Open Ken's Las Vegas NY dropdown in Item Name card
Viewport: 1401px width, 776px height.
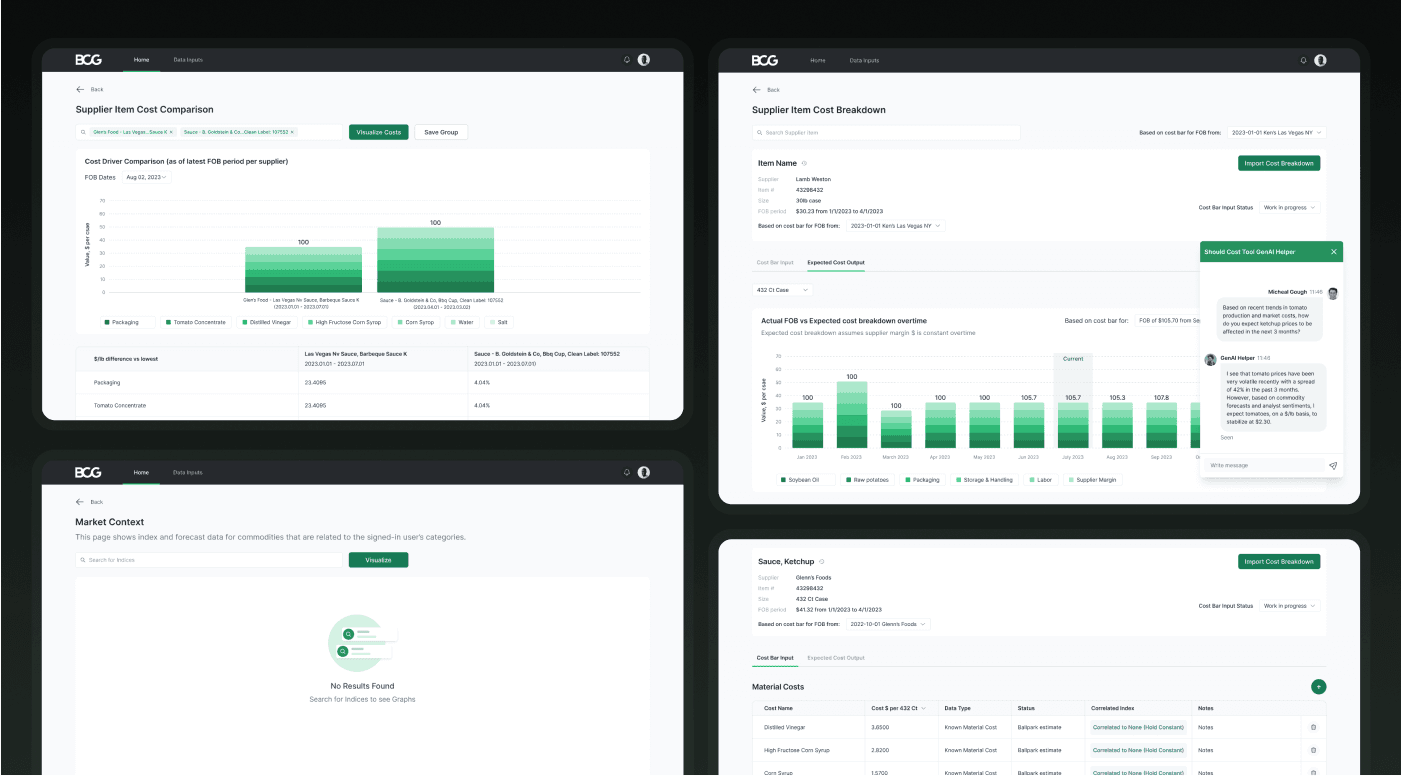895,226
